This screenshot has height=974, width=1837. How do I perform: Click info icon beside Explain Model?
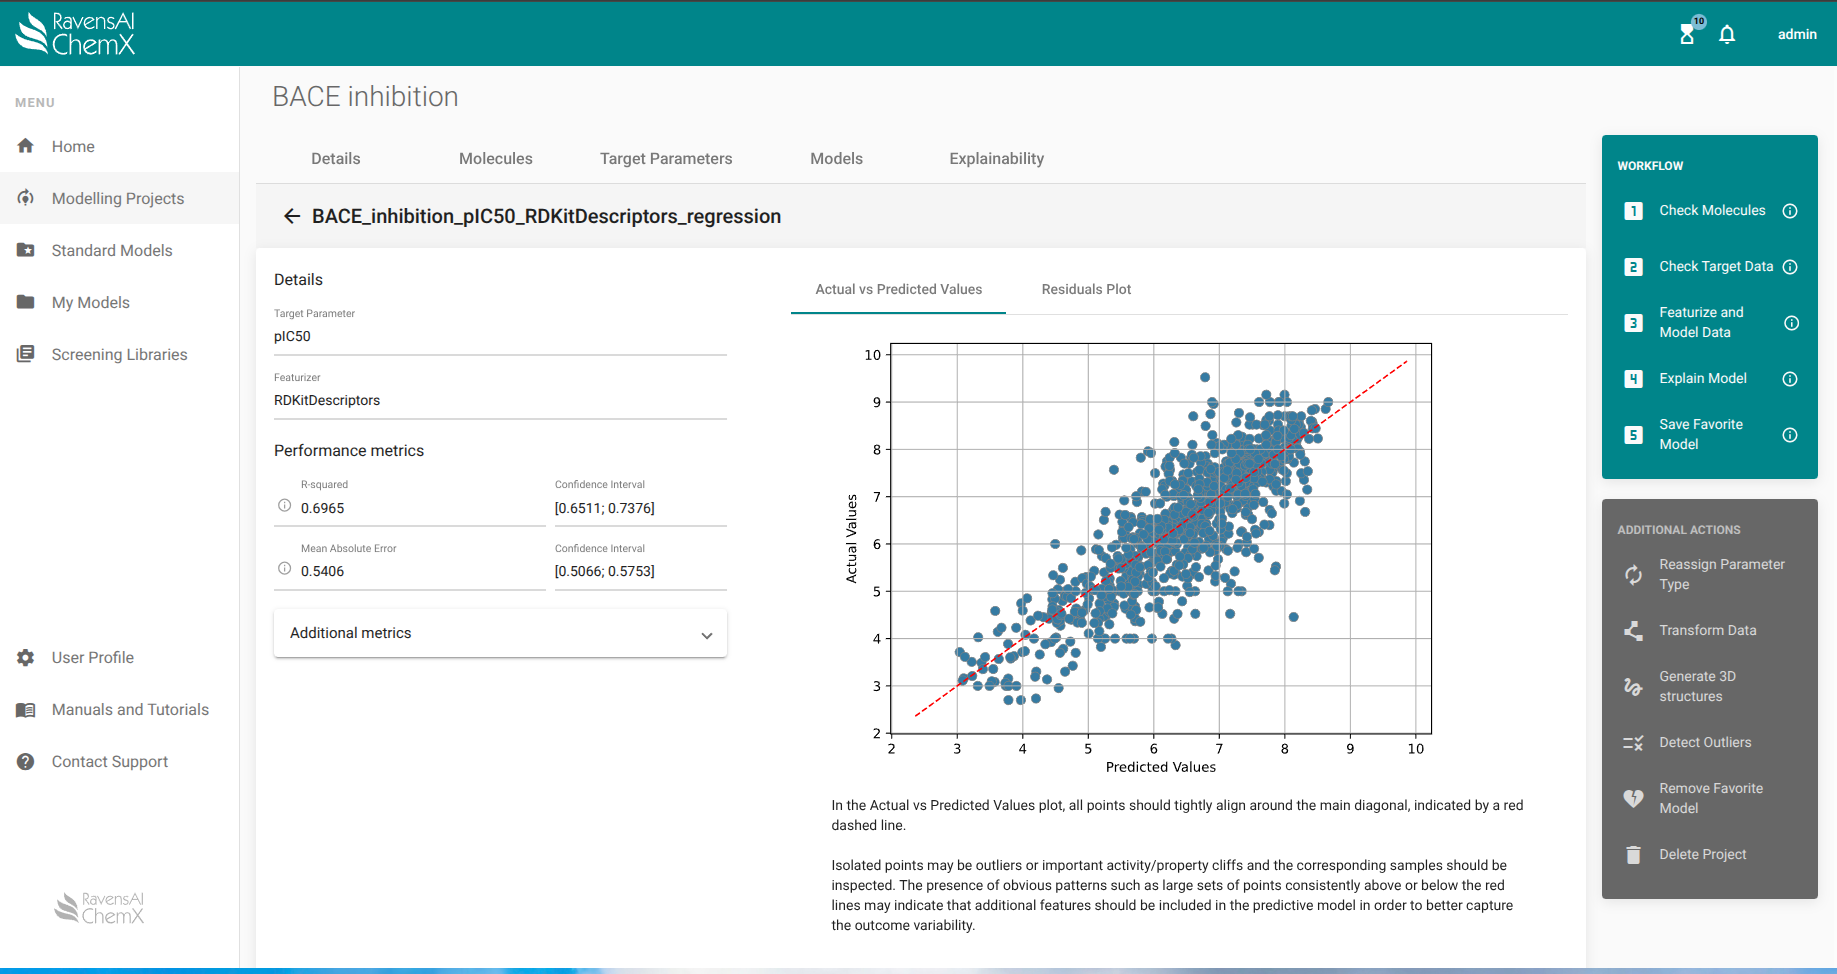pyautogui.click(x=1790, y=379)
